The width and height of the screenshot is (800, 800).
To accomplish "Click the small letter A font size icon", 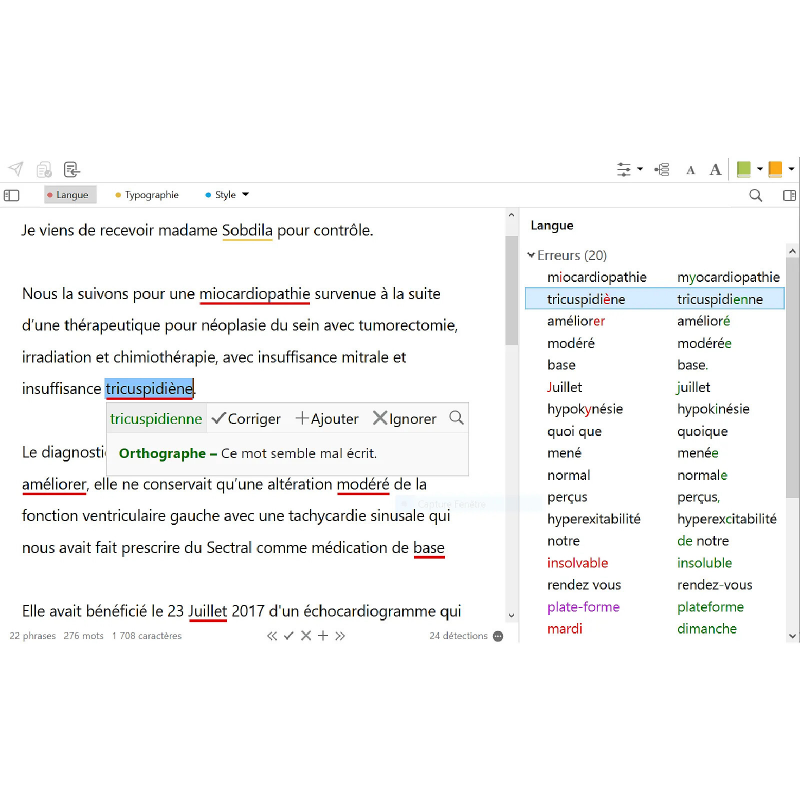I will (x=690, y=170).
